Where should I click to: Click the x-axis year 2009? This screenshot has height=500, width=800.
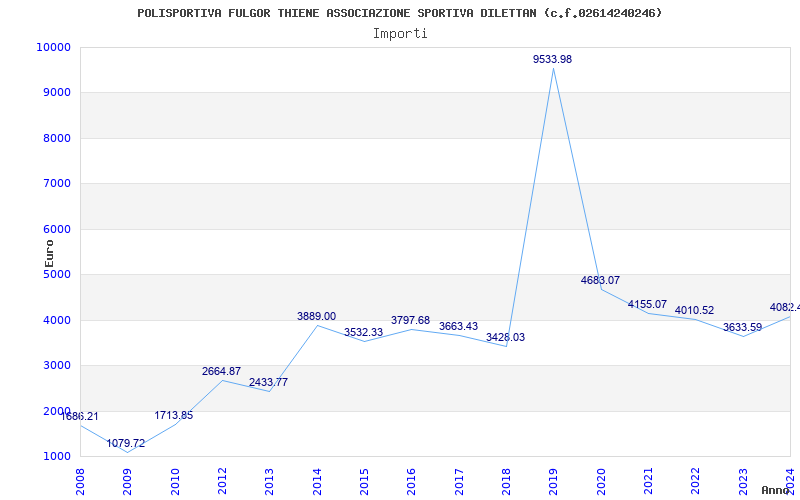128,481
